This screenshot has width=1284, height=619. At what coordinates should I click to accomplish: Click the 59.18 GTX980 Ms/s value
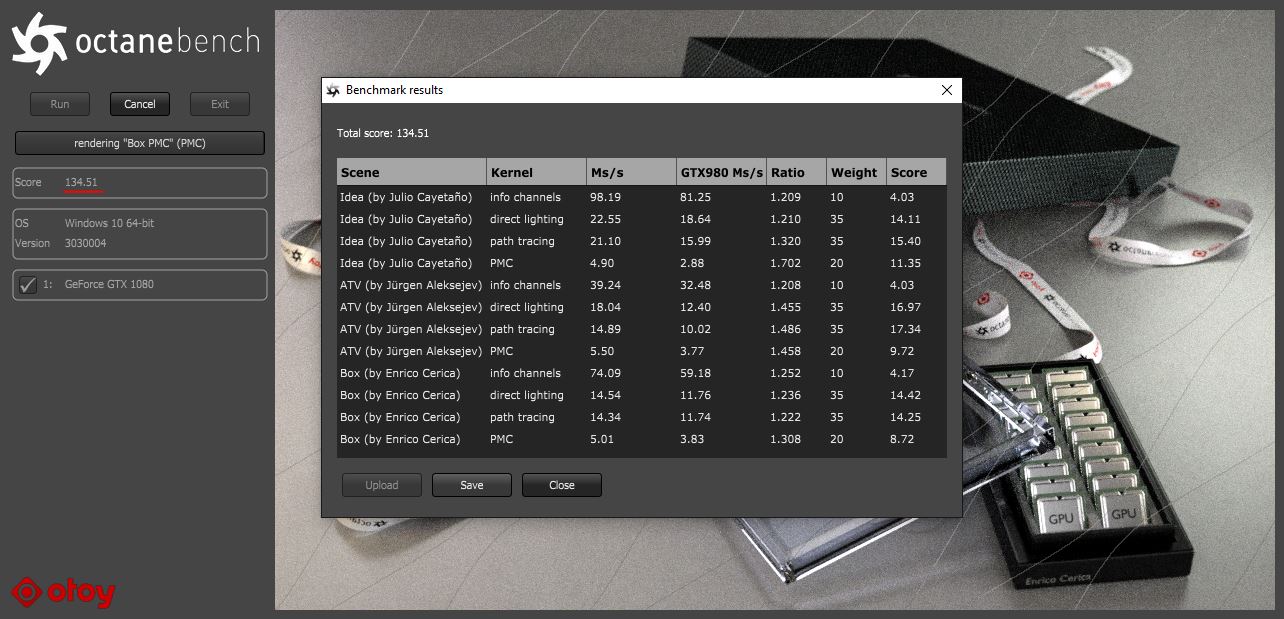[x=695, y=373]
